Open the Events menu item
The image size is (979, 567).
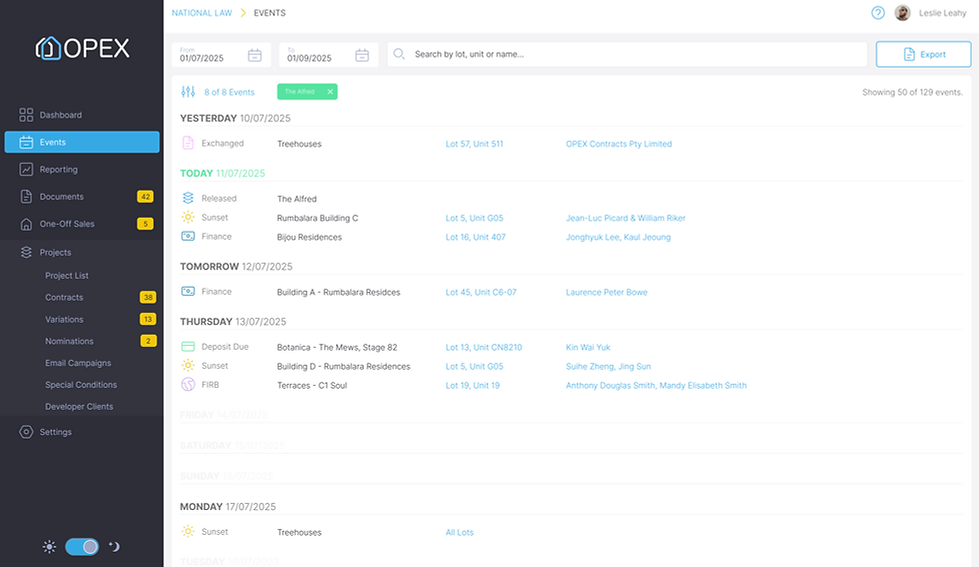tap(82, 142)
